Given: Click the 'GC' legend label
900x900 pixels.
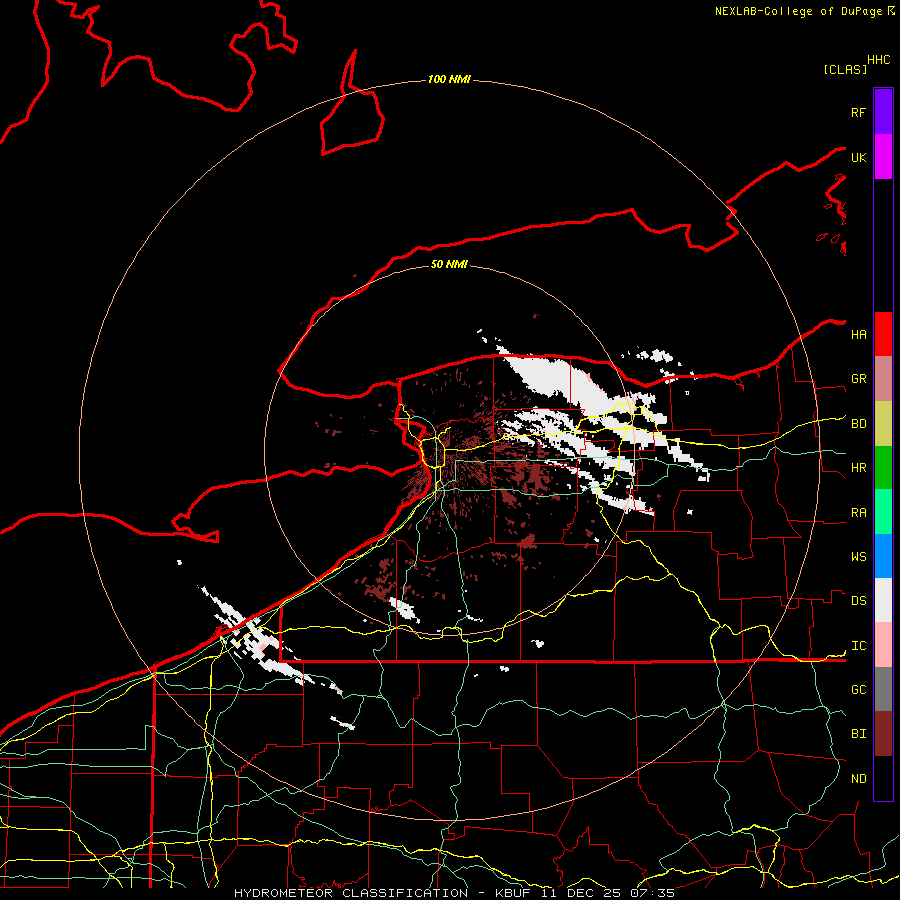Looking at the screenshot, I should [858, 690].
